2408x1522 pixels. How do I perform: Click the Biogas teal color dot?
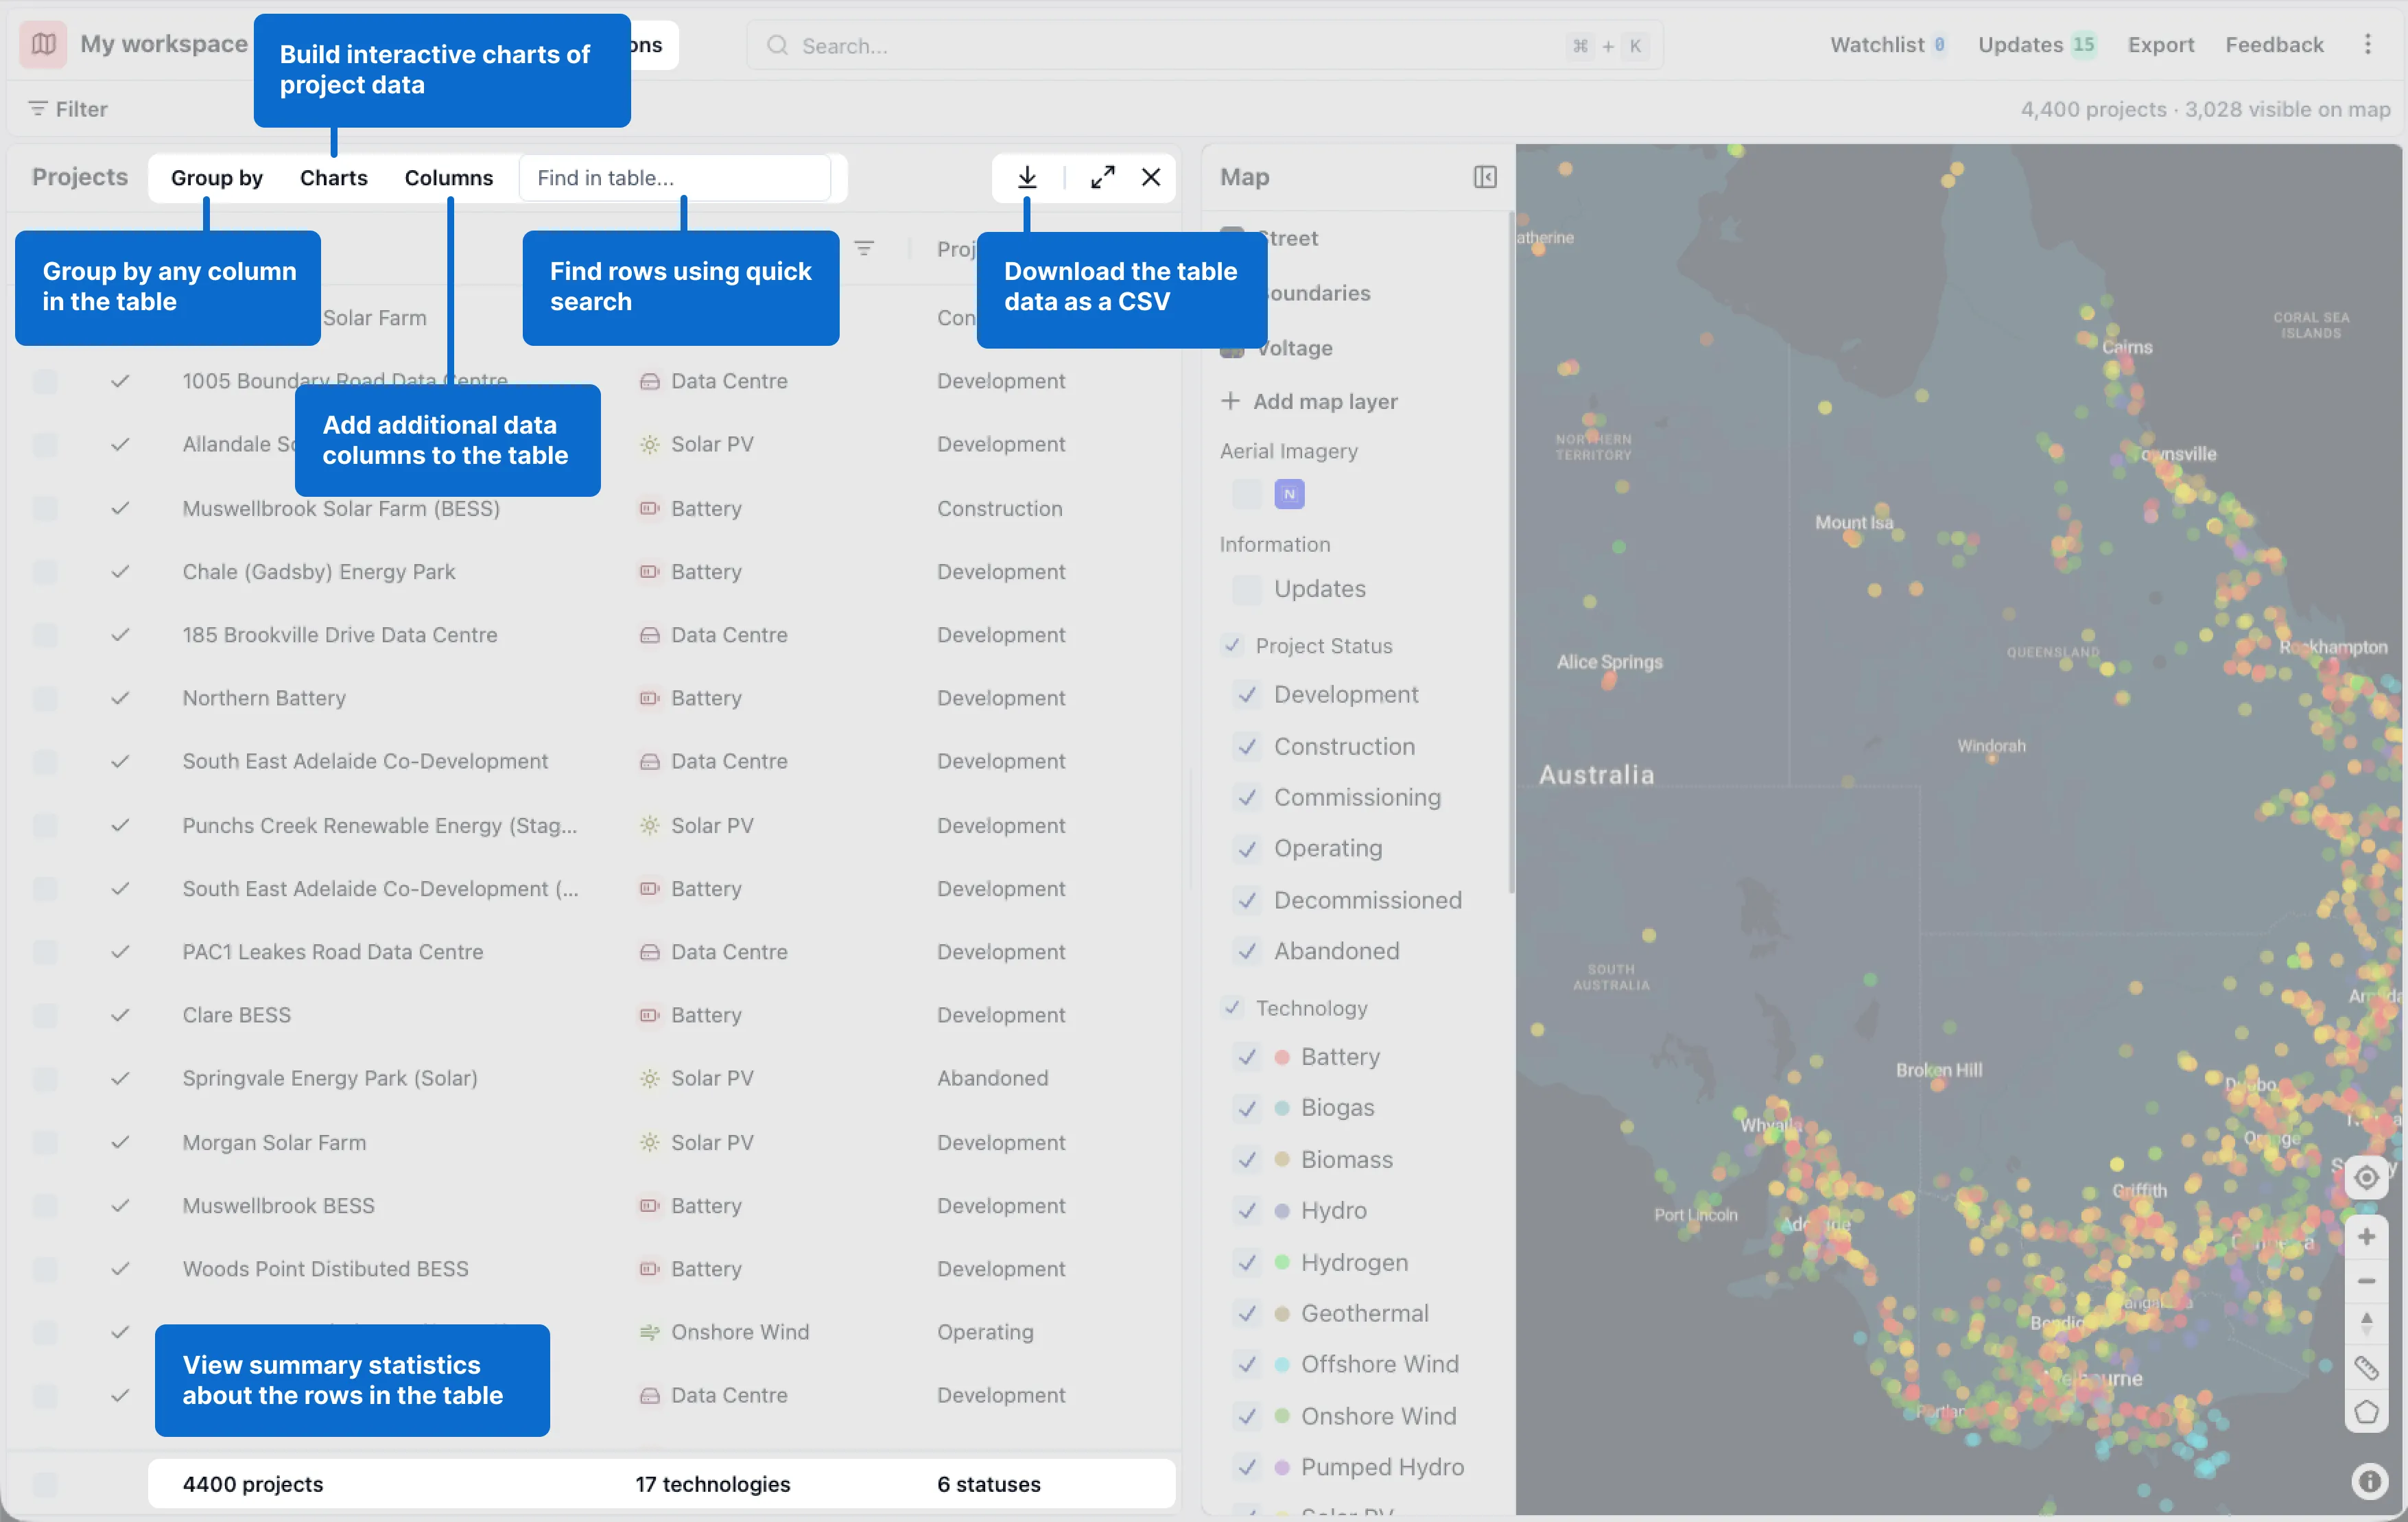1282,1107
